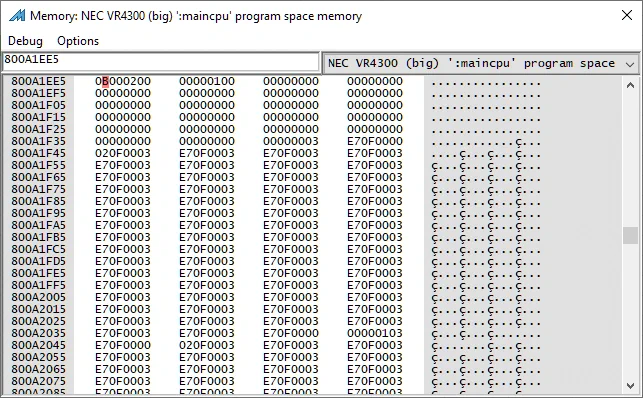
Task: Select value 00000100 in first row
Action: coord(207,81)
